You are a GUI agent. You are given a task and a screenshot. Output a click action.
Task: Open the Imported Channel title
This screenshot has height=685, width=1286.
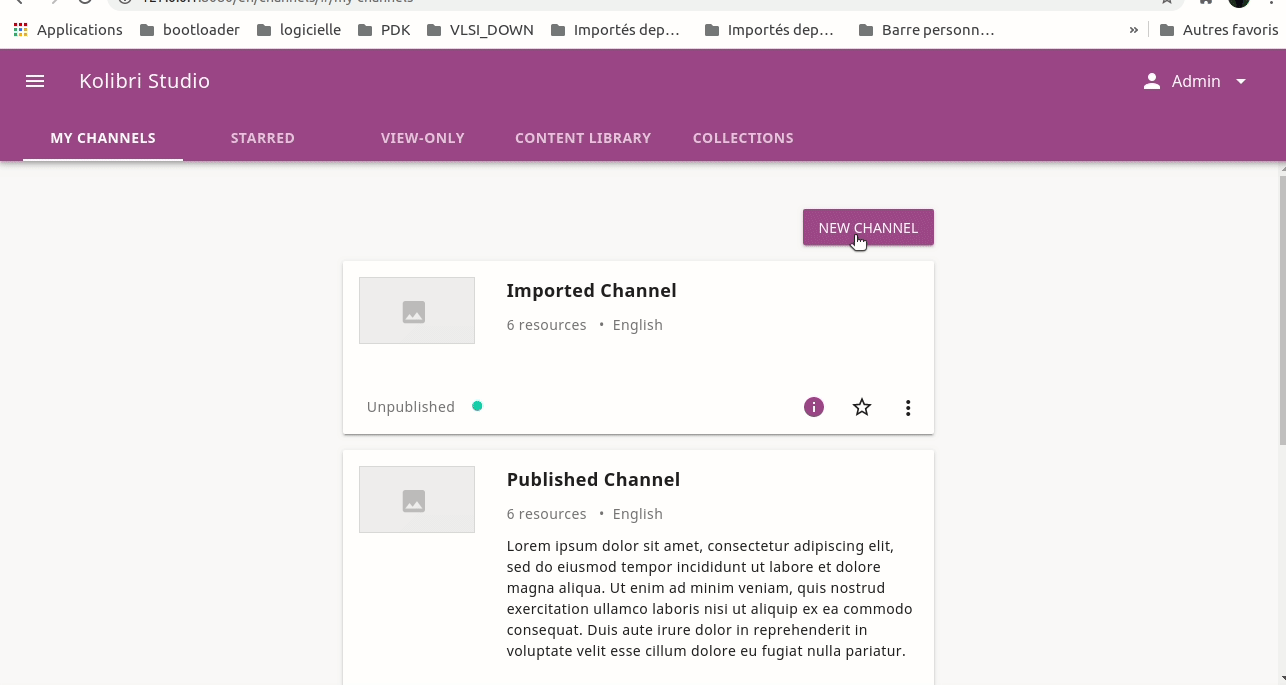(x=592, y=291)
